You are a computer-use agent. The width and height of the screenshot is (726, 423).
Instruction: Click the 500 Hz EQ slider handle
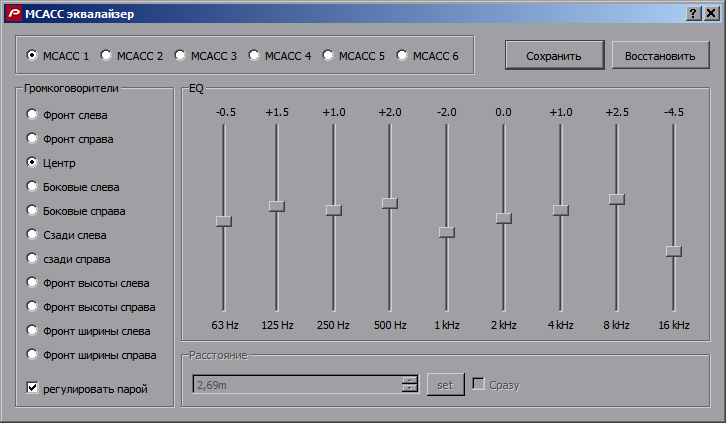pos(390,203)
